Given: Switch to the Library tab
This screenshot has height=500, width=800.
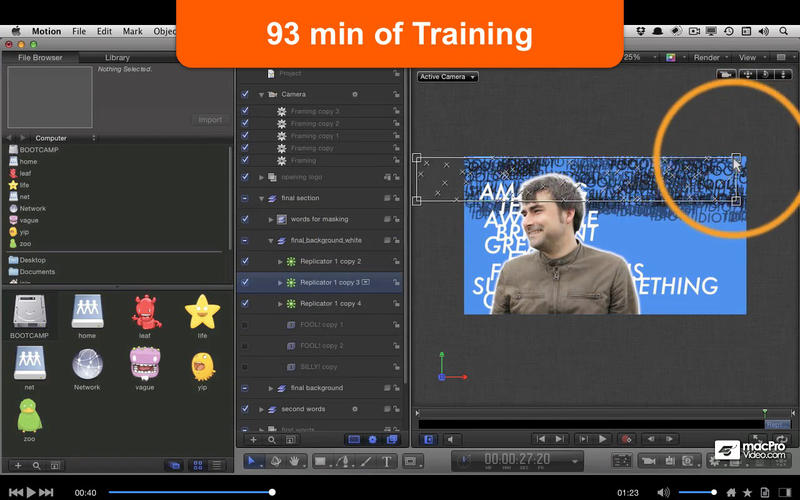Looking at the screenshot, I should tap(117, 57).
